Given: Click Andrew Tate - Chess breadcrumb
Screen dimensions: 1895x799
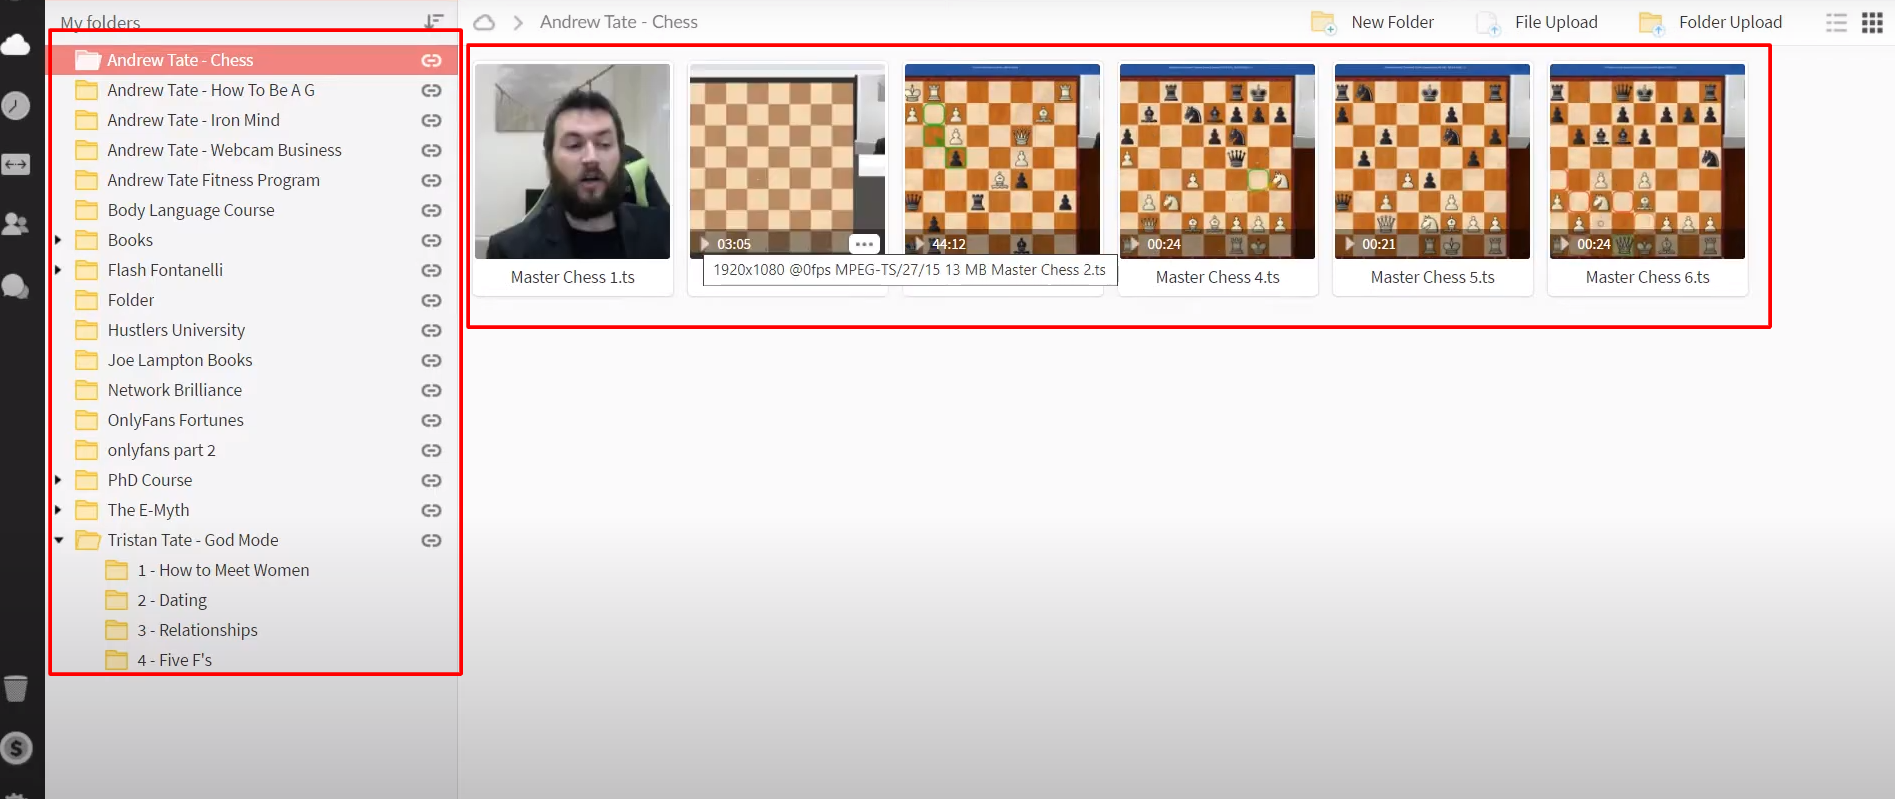Looking at the screenshot, I should point(619,22).
